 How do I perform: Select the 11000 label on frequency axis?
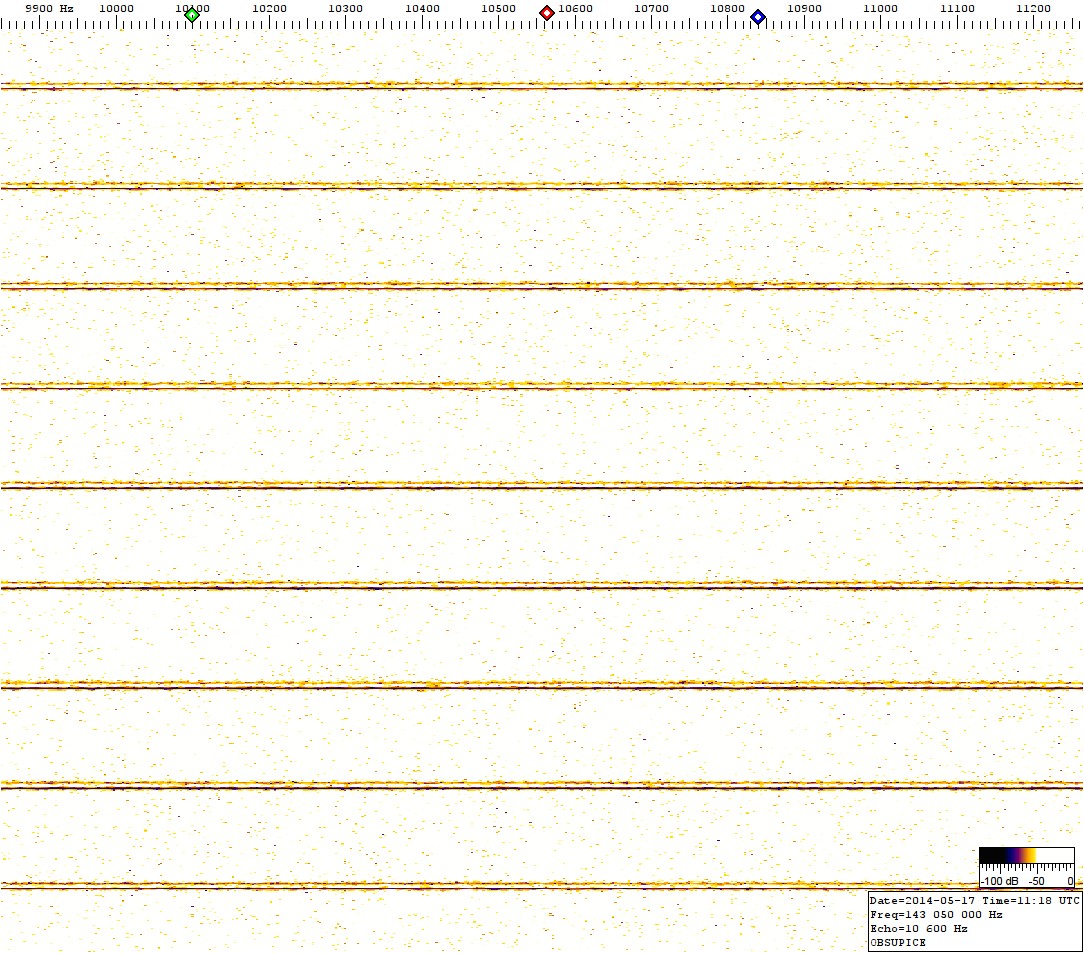[x=880, y=8]
